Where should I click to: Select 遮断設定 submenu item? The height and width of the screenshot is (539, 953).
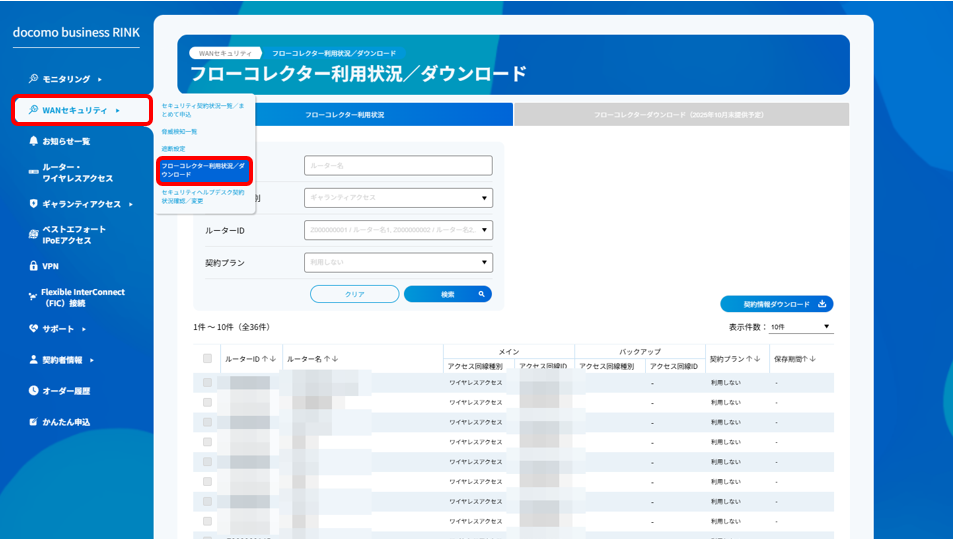pos(173,148)
